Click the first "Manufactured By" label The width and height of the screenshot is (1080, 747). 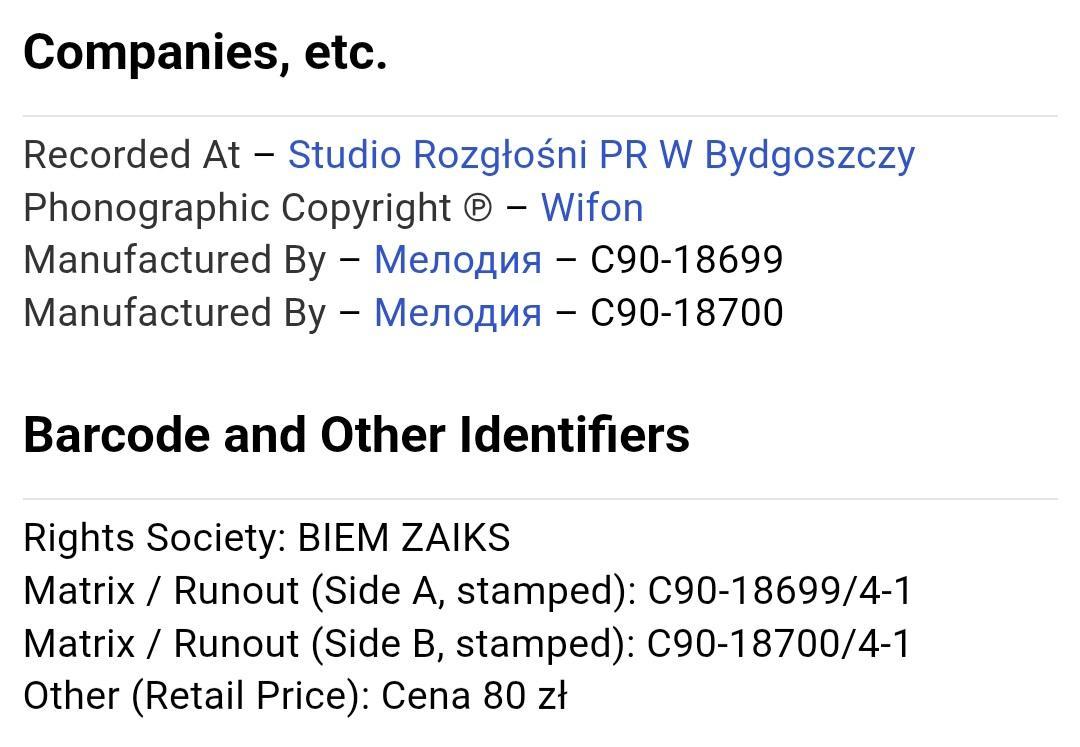click(174, 260)
